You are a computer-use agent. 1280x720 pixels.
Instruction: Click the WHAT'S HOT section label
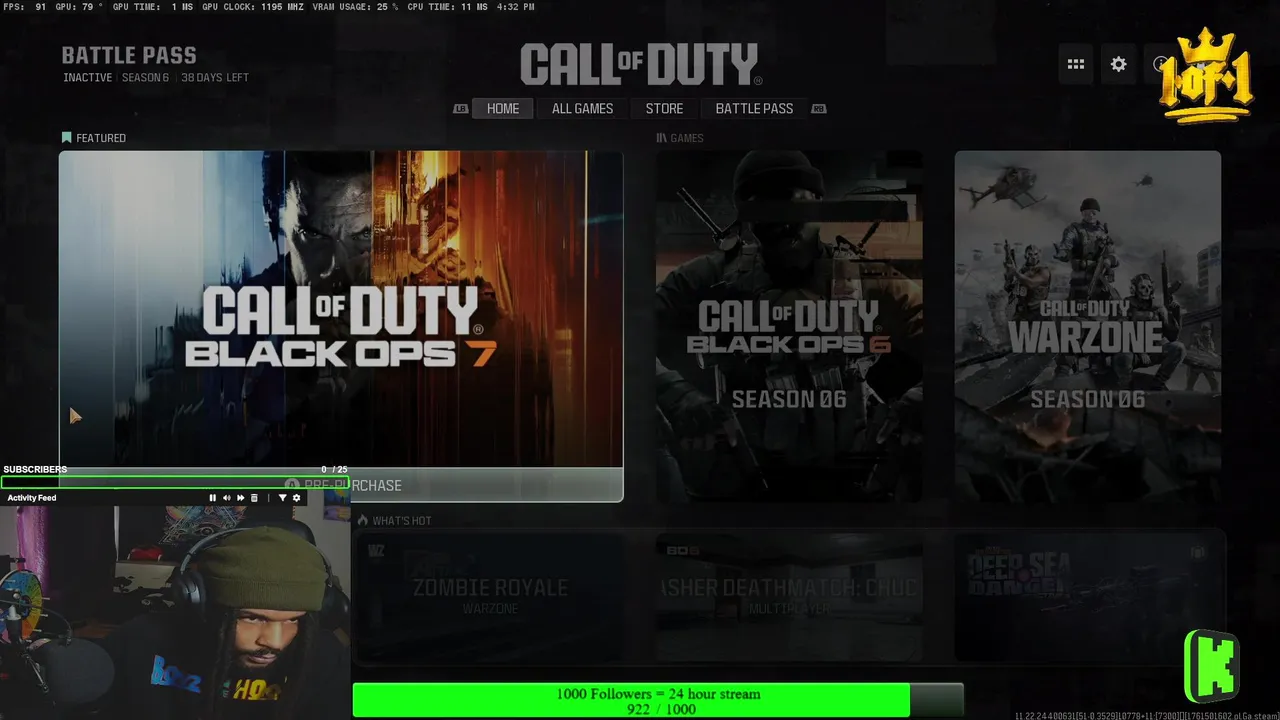click(x=395, y=521)
